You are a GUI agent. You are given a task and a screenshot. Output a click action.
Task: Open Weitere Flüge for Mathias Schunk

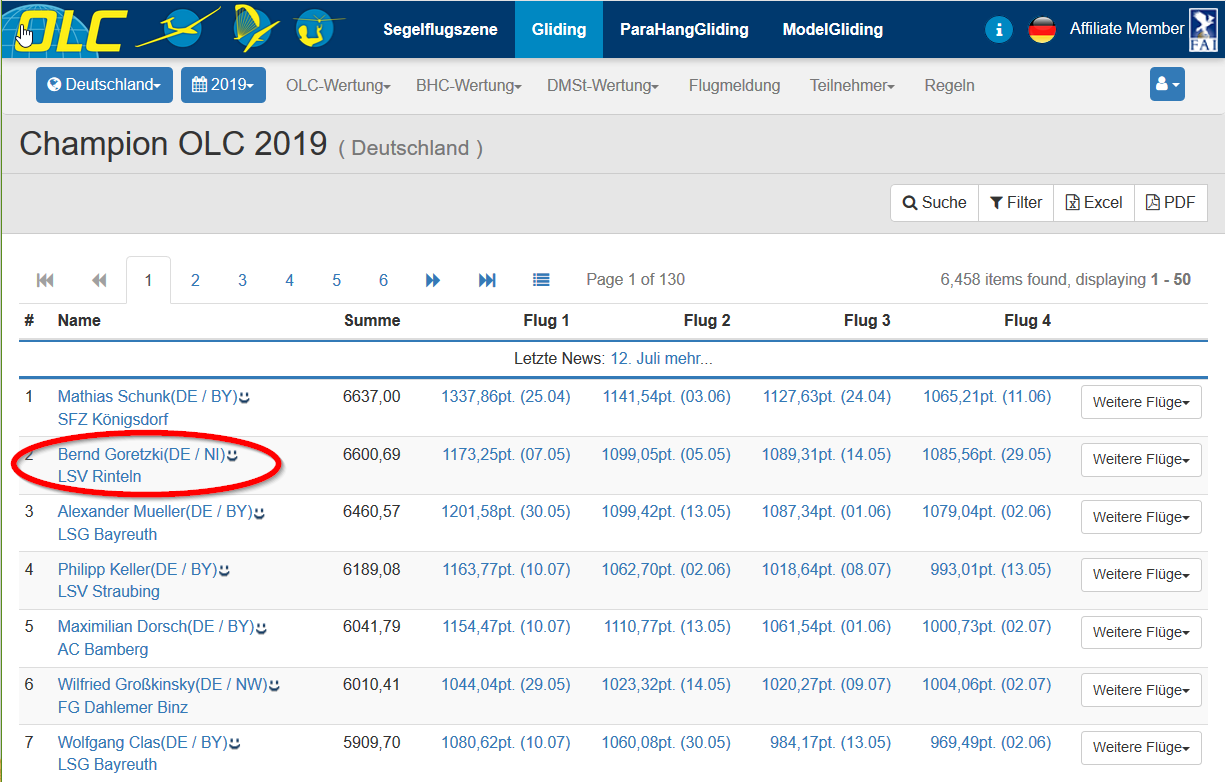pos(1141,402)
